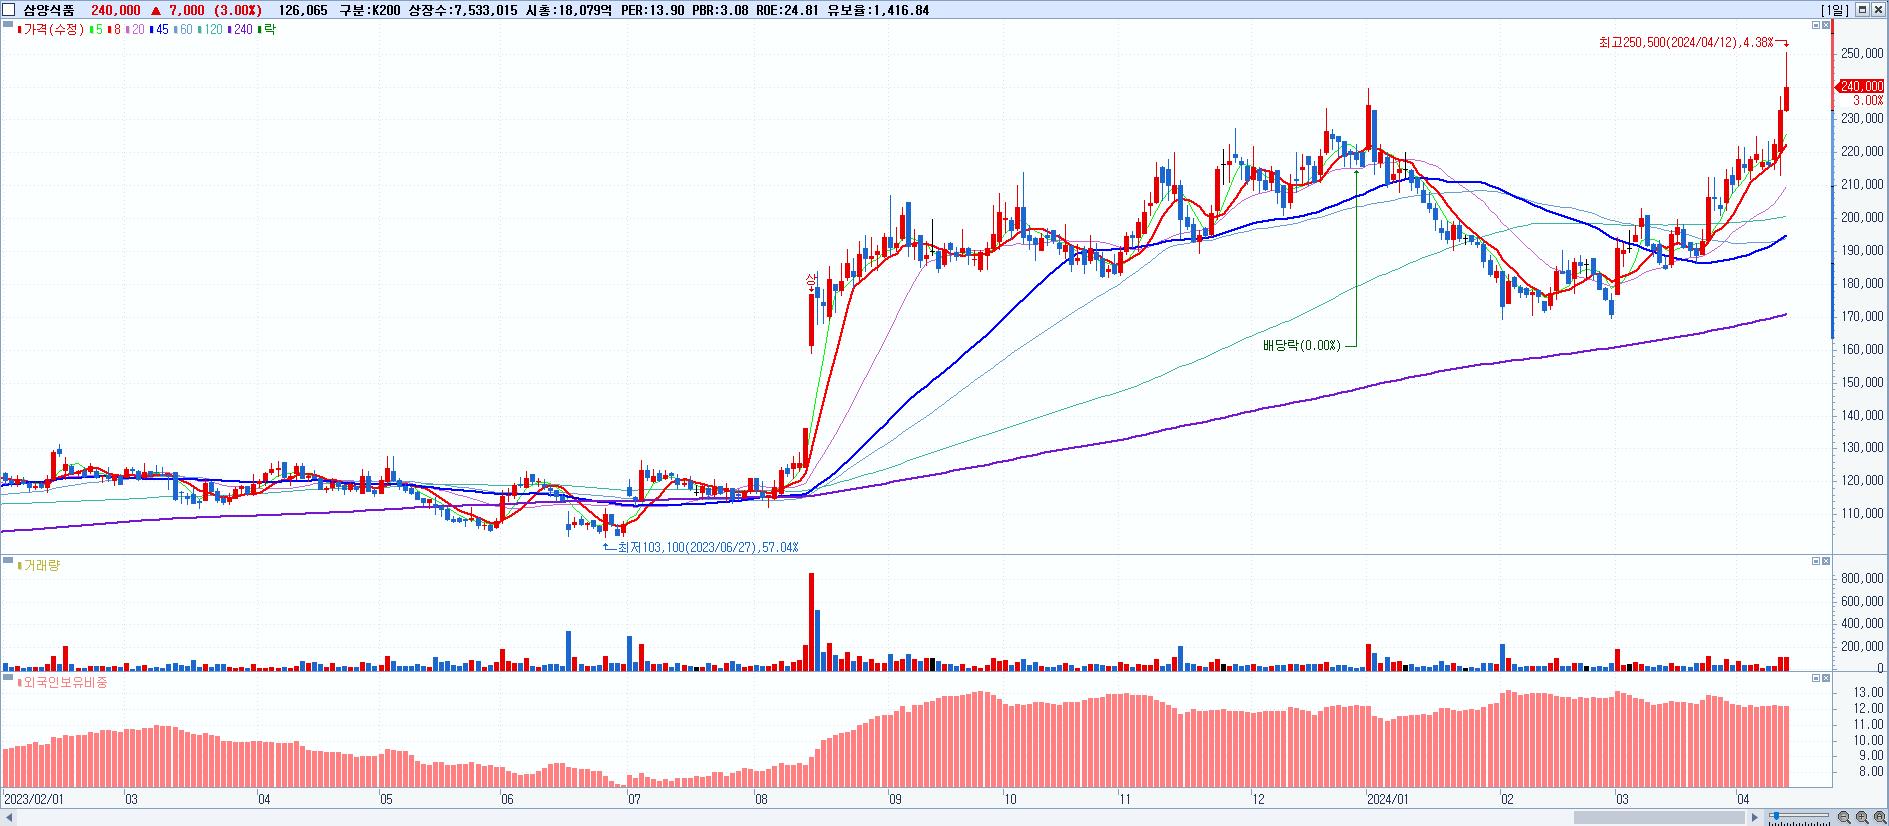Click the 상장수:7,533,015 value
Viewport: 1889px width, 826px height.
click(x=464, y=10)
